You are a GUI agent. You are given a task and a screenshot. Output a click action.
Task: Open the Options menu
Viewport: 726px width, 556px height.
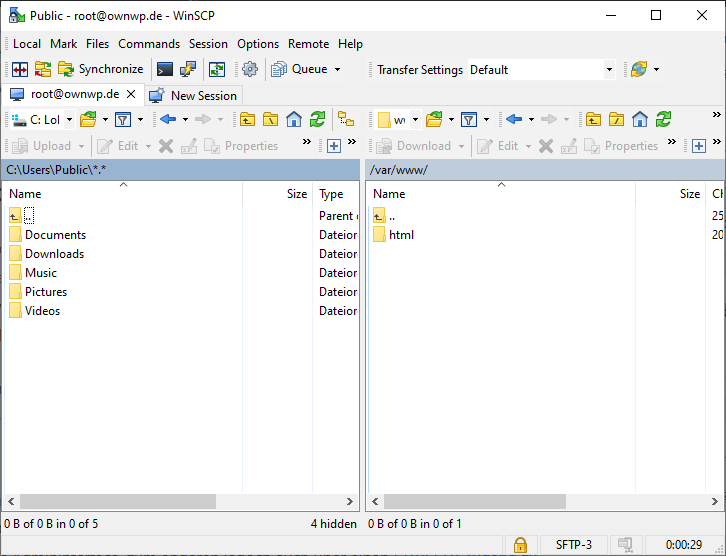pyautogui.click(x=258, y=44)
